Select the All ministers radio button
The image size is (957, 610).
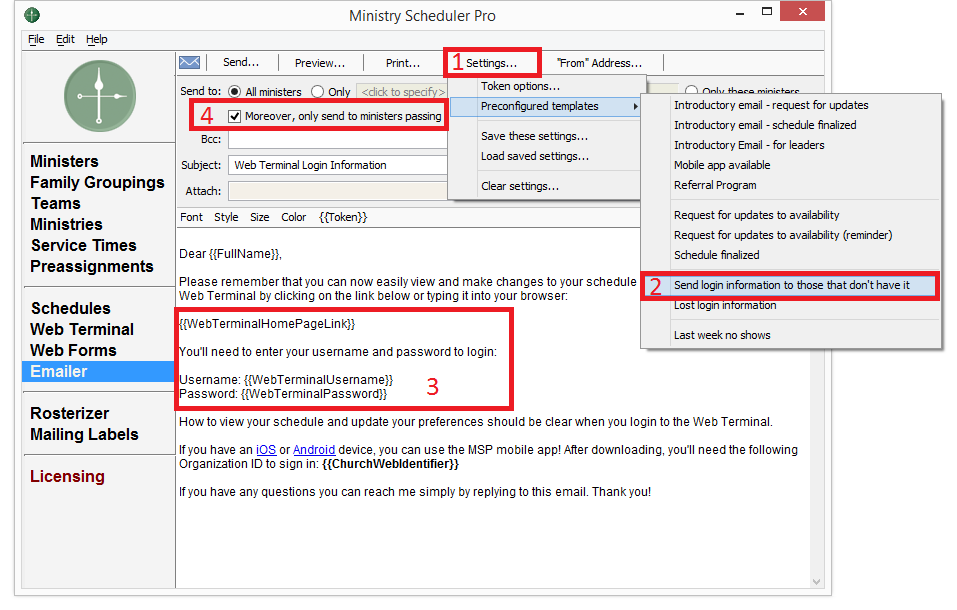235,92
